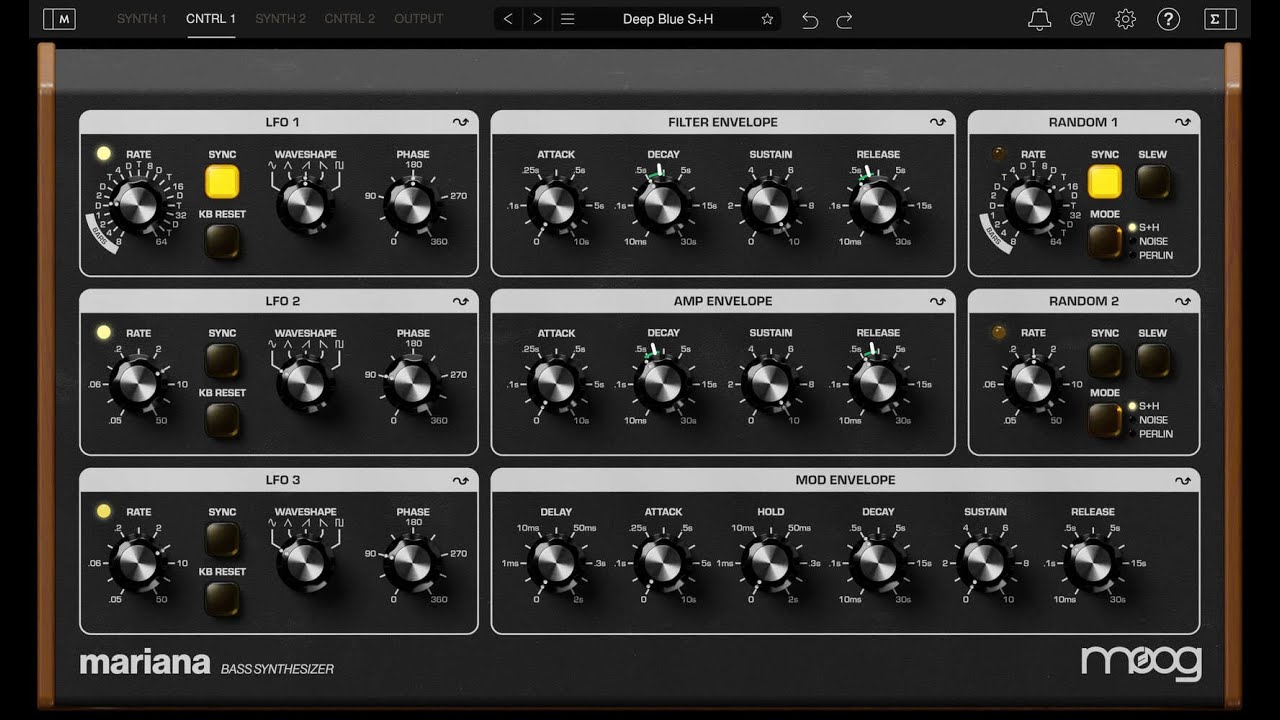The image size is (1280, 720).
Task: Open LFO 1 modulation assign icon
Action: (x=460, y=122)
